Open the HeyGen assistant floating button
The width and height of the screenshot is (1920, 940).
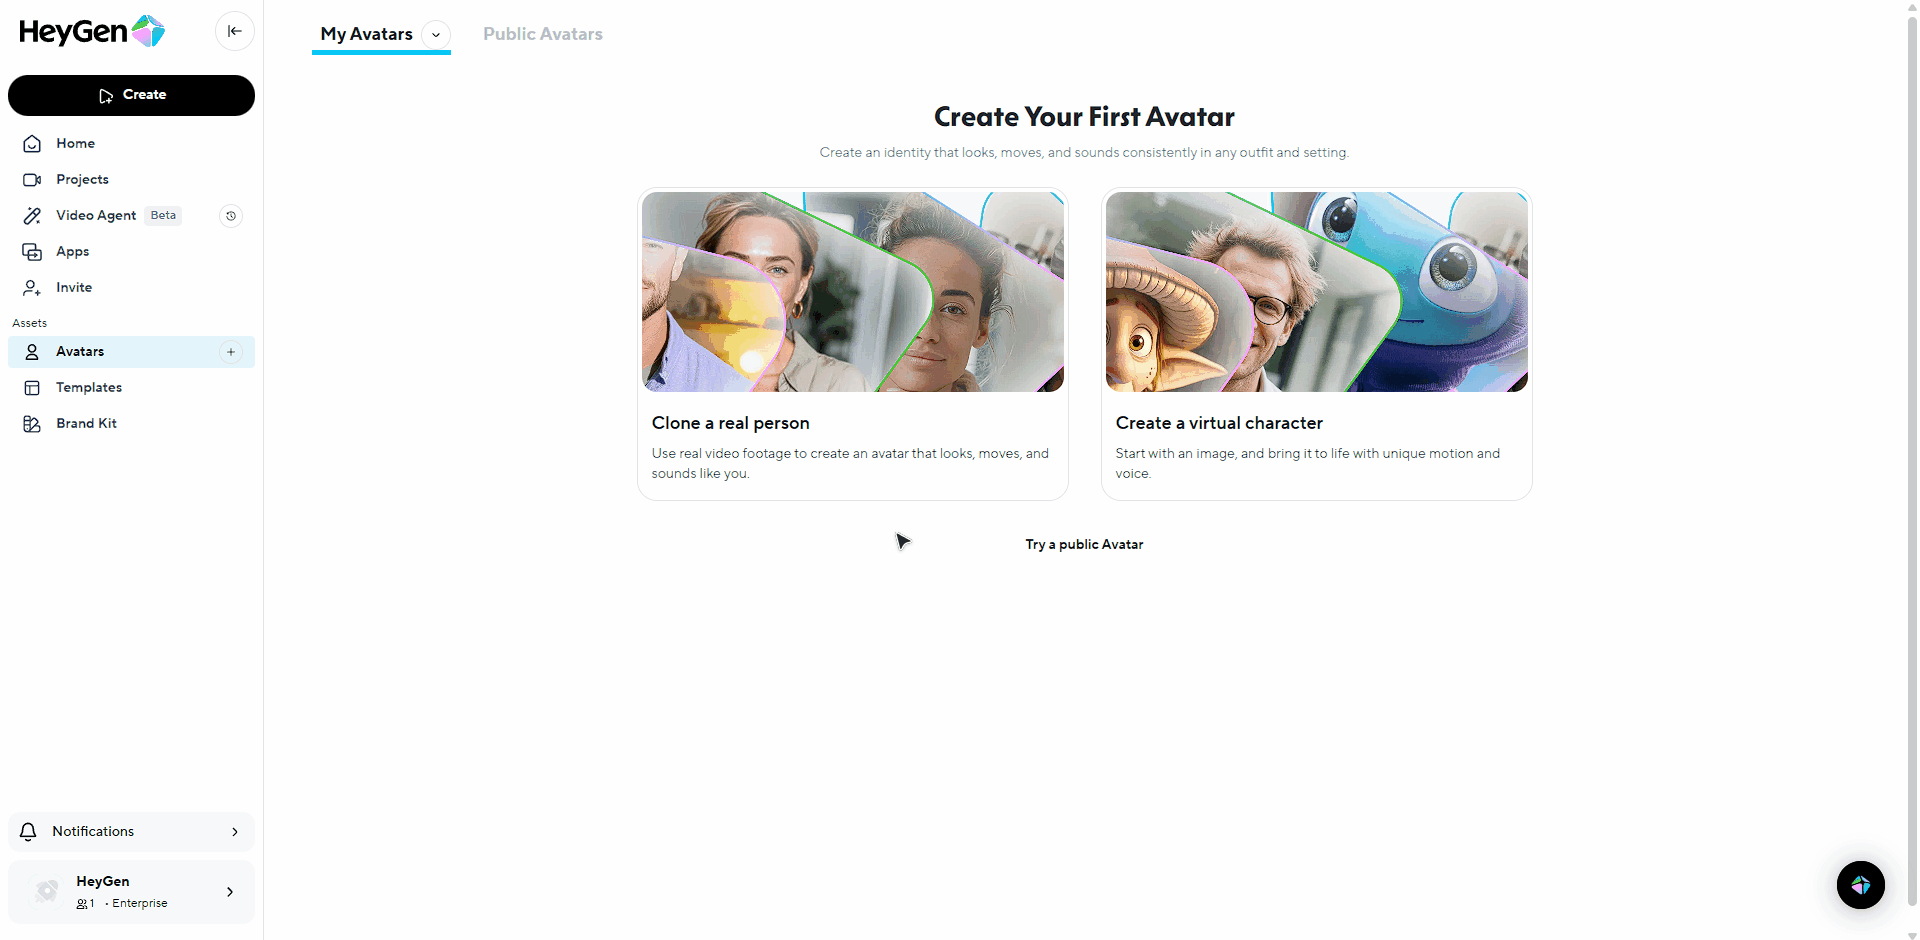pyautogui.click(x=1860, y=885)
